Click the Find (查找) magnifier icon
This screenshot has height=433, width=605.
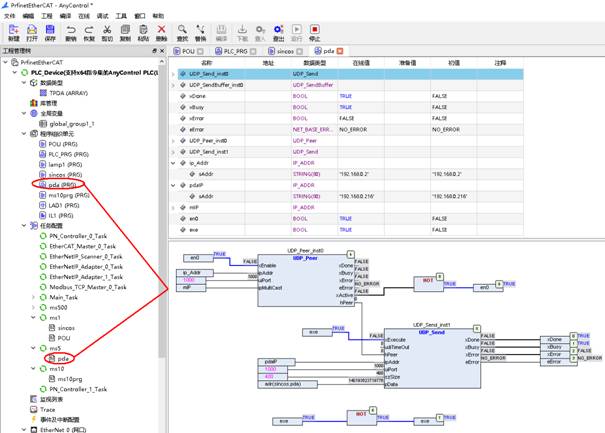(x=182, y=31)
